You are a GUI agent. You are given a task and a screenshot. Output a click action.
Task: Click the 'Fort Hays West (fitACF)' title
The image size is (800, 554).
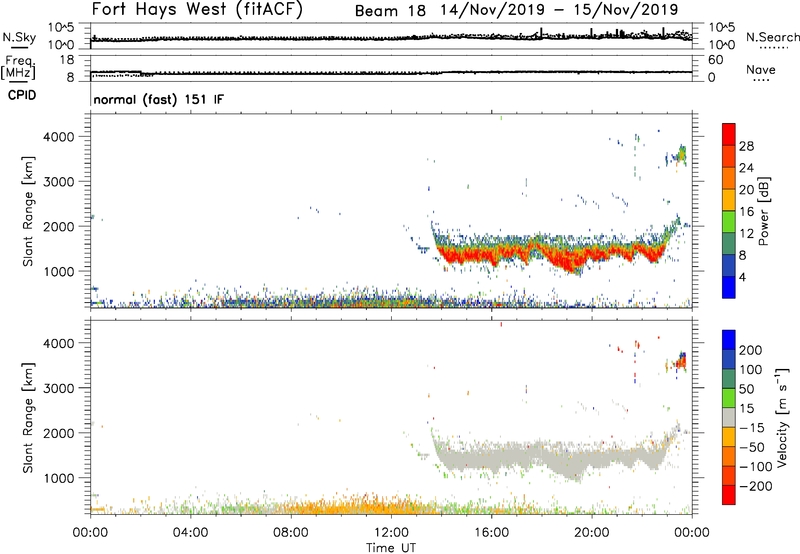pyautogui.click(x=197, y=9)
